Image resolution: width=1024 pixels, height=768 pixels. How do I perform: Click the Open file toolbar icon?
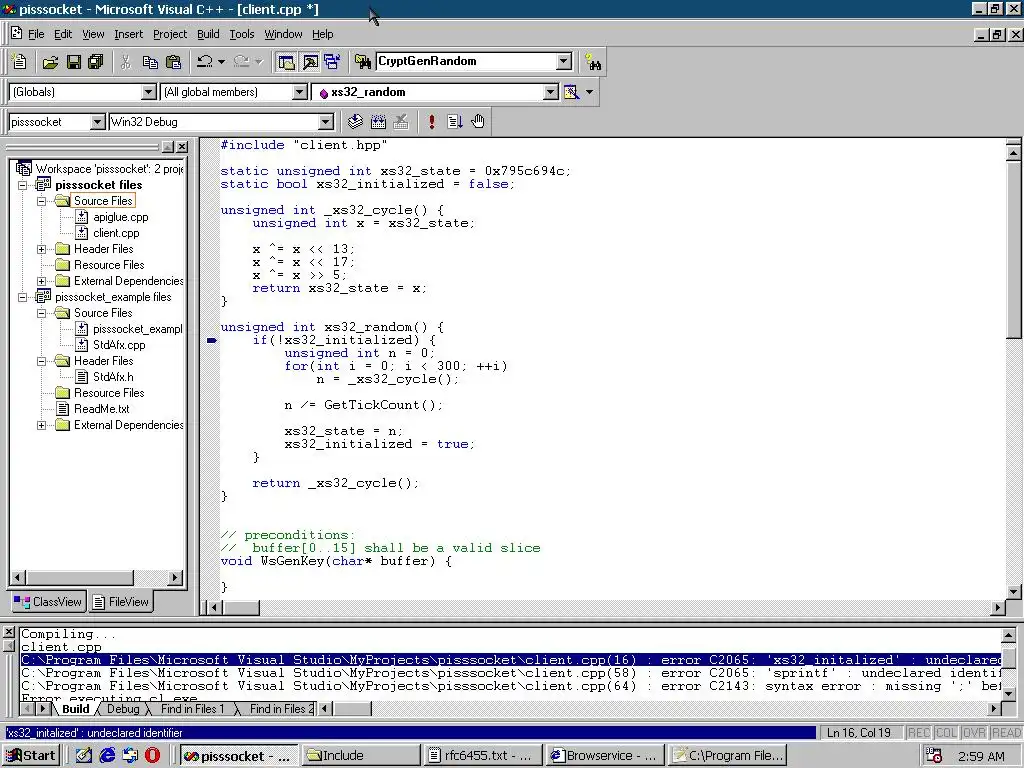[x=50, y=62]
